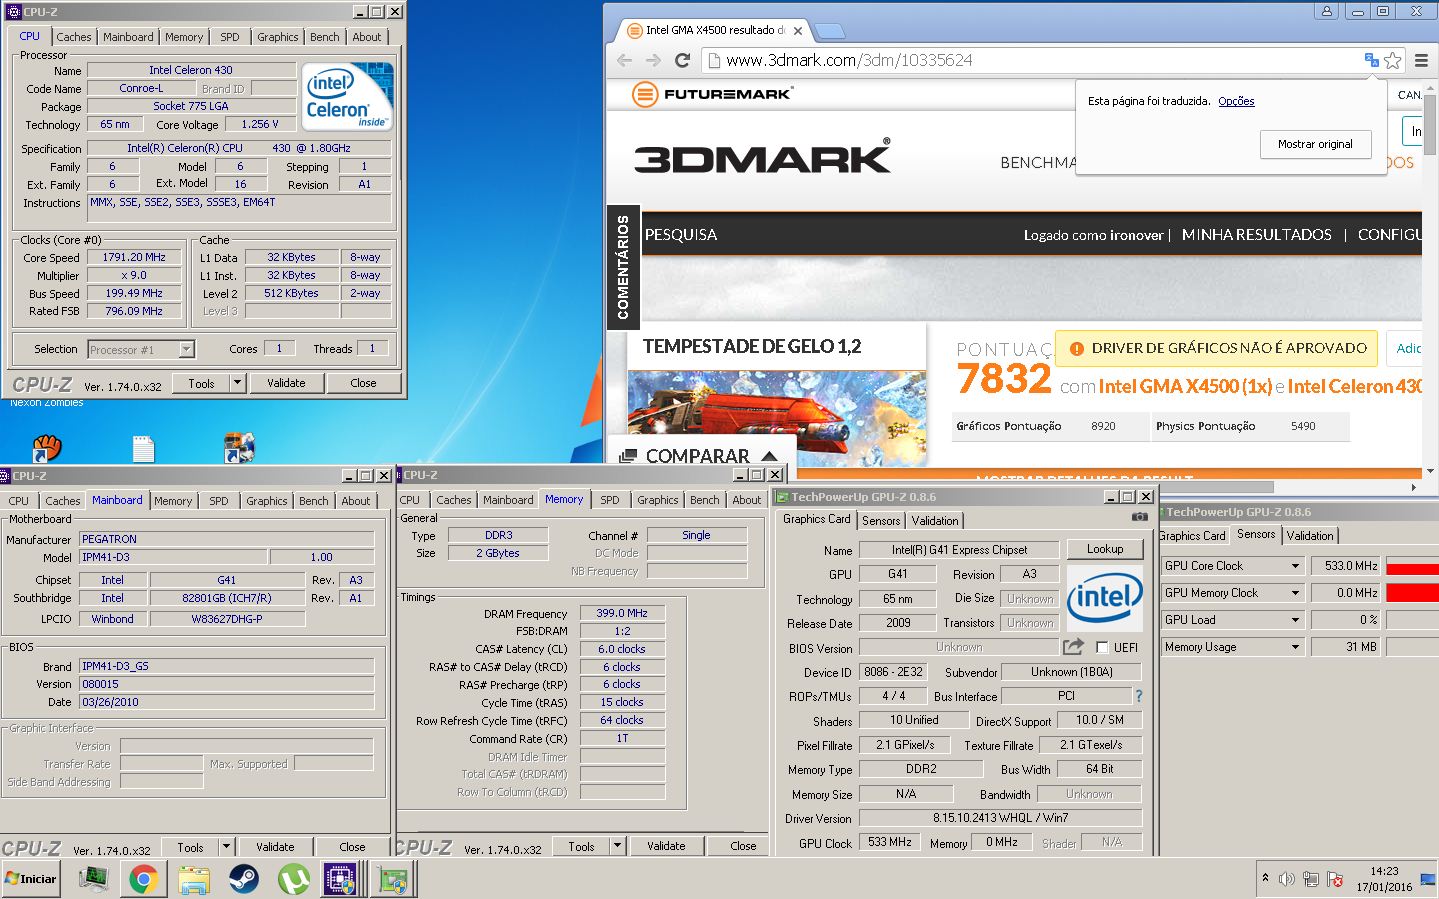Select the DRAM Frequency value 399.0 MHz
Viewport: 1439px width, 899px height.
tap(622, 613)
